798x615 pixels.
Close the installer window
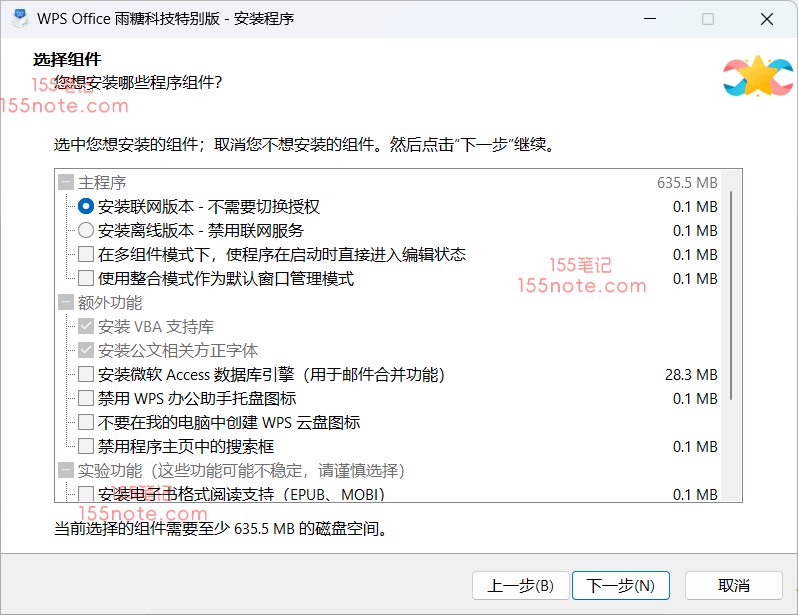click(765, 19)
